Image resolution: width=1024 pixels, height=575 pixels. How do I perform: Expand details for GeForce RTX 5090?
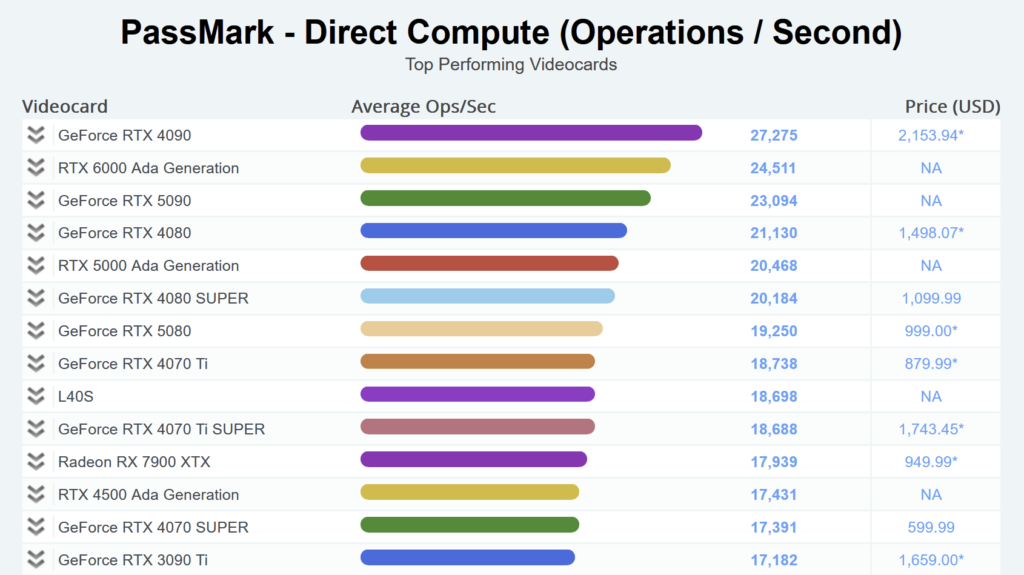pyautogui.click(x=36, y=200)
